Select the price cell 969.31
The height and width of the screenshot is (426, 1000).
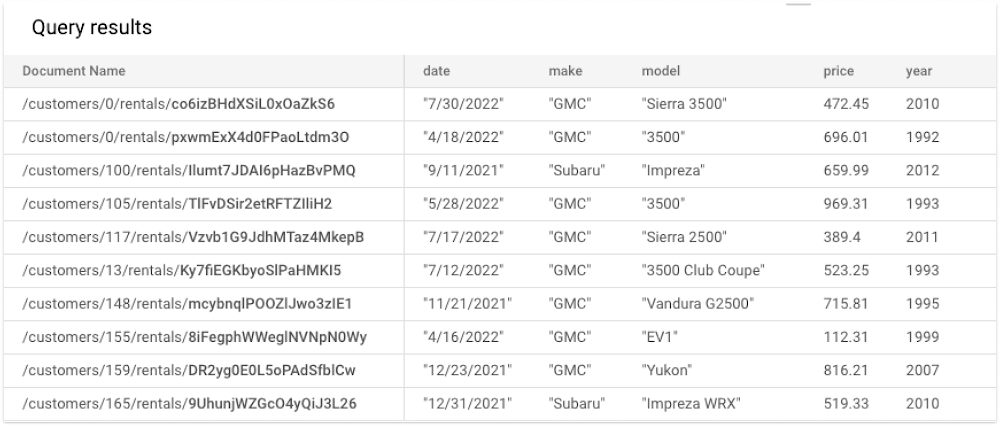[x=846, y=203]
